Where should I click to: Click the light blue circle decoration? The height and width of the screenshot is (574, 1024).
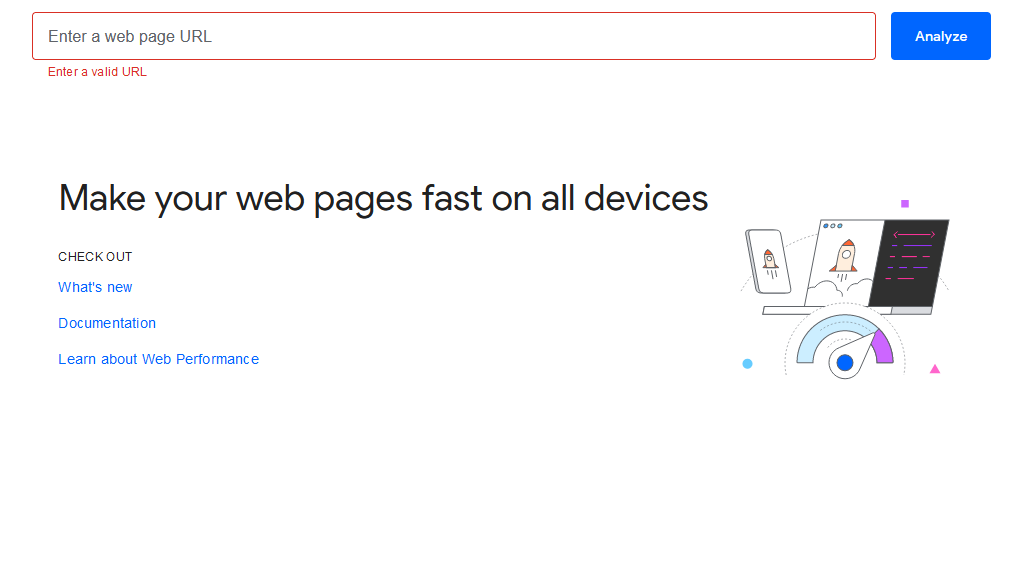(x=748, y=364)
